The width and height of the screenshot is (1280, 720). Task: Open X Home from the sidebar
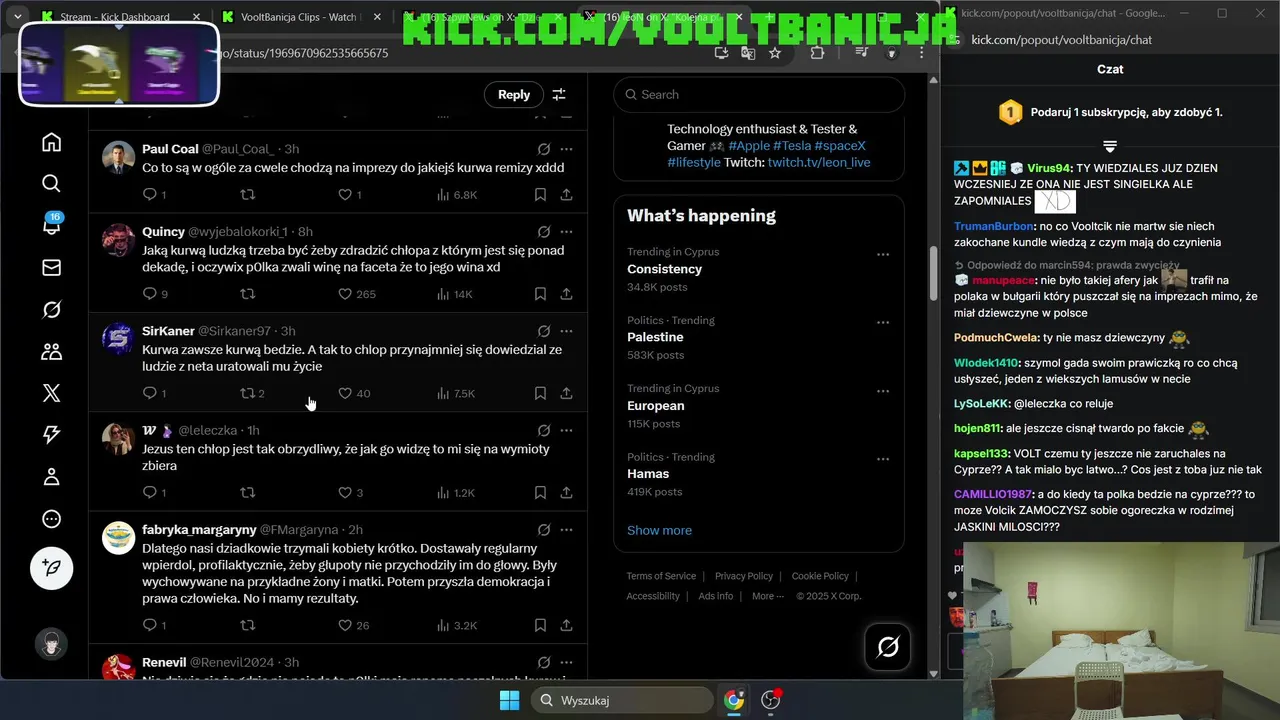click(x=51, y=142)
